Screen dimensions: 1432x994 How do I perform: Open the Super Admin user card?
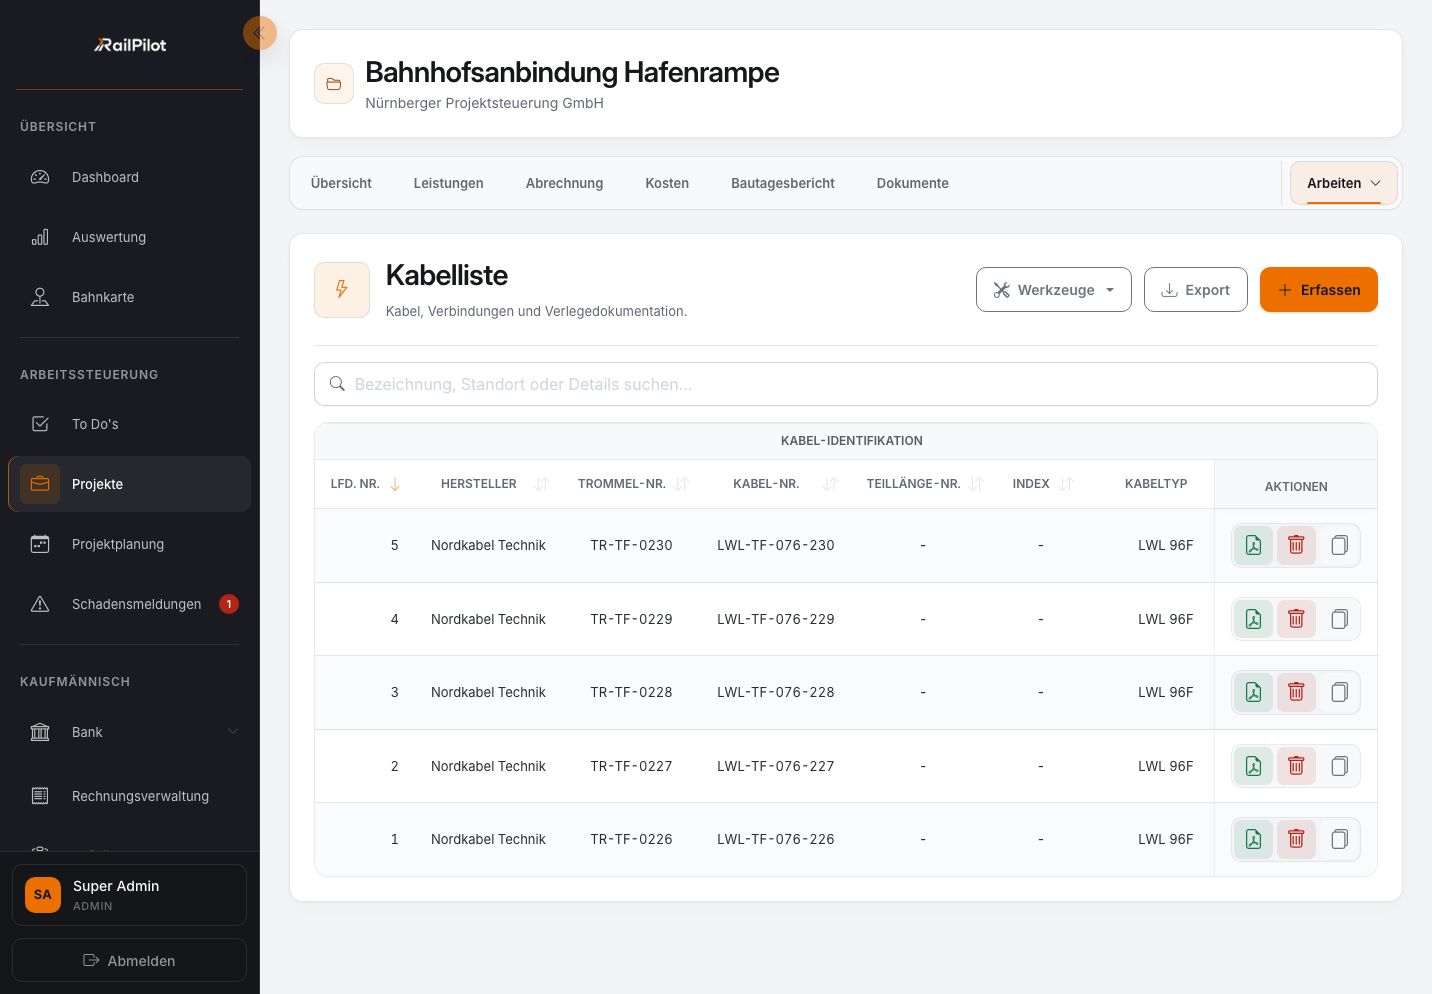point(129,895)
